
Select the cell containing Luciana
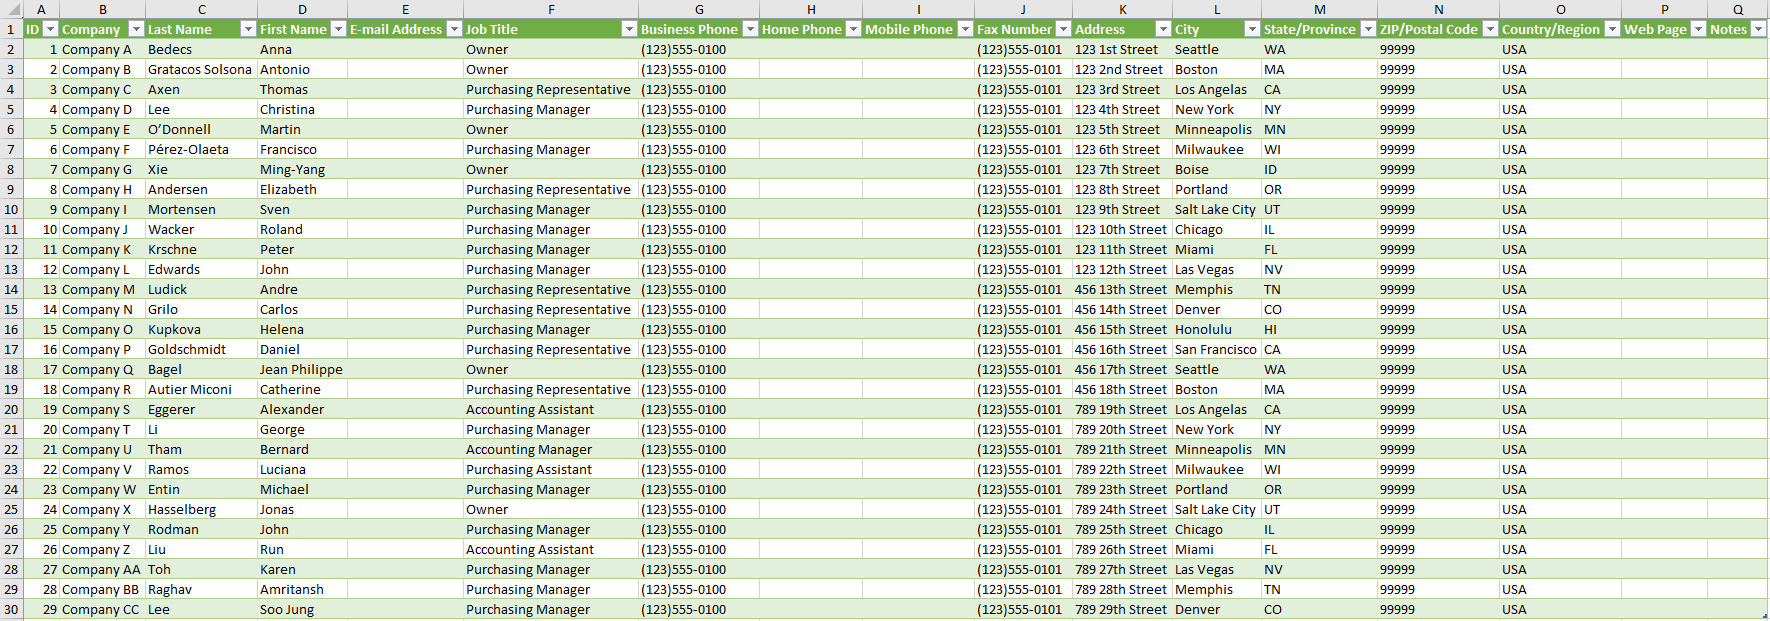pos(302,469)
